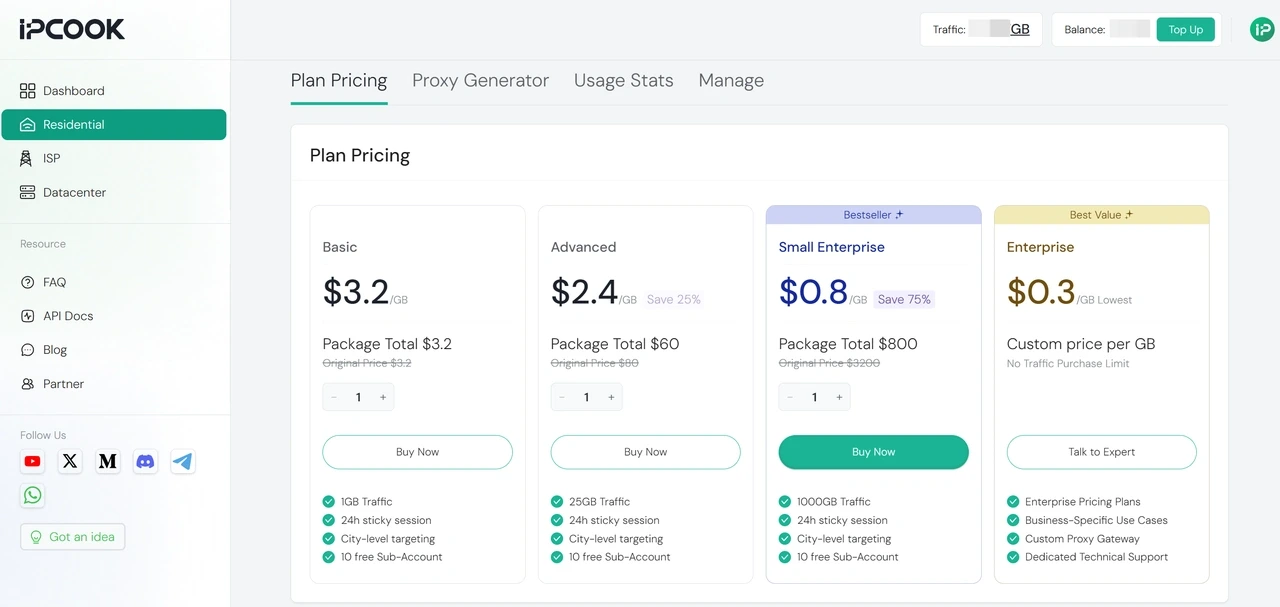Viewport: 1280px width, 607px height.
Task: Click the Medium social icon
Action: (108, 461)
